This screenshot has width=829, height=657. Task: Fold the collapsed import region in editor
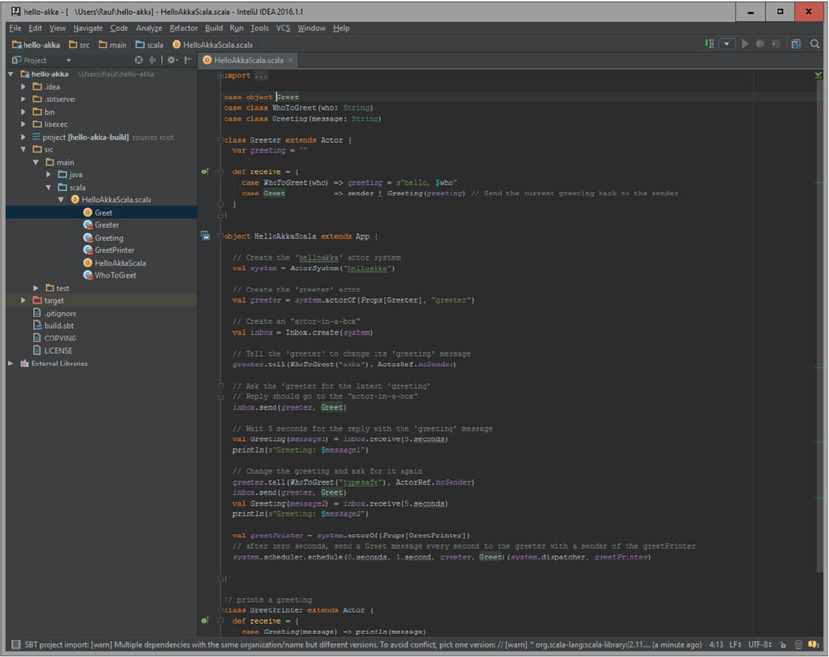tap(221, 75)
